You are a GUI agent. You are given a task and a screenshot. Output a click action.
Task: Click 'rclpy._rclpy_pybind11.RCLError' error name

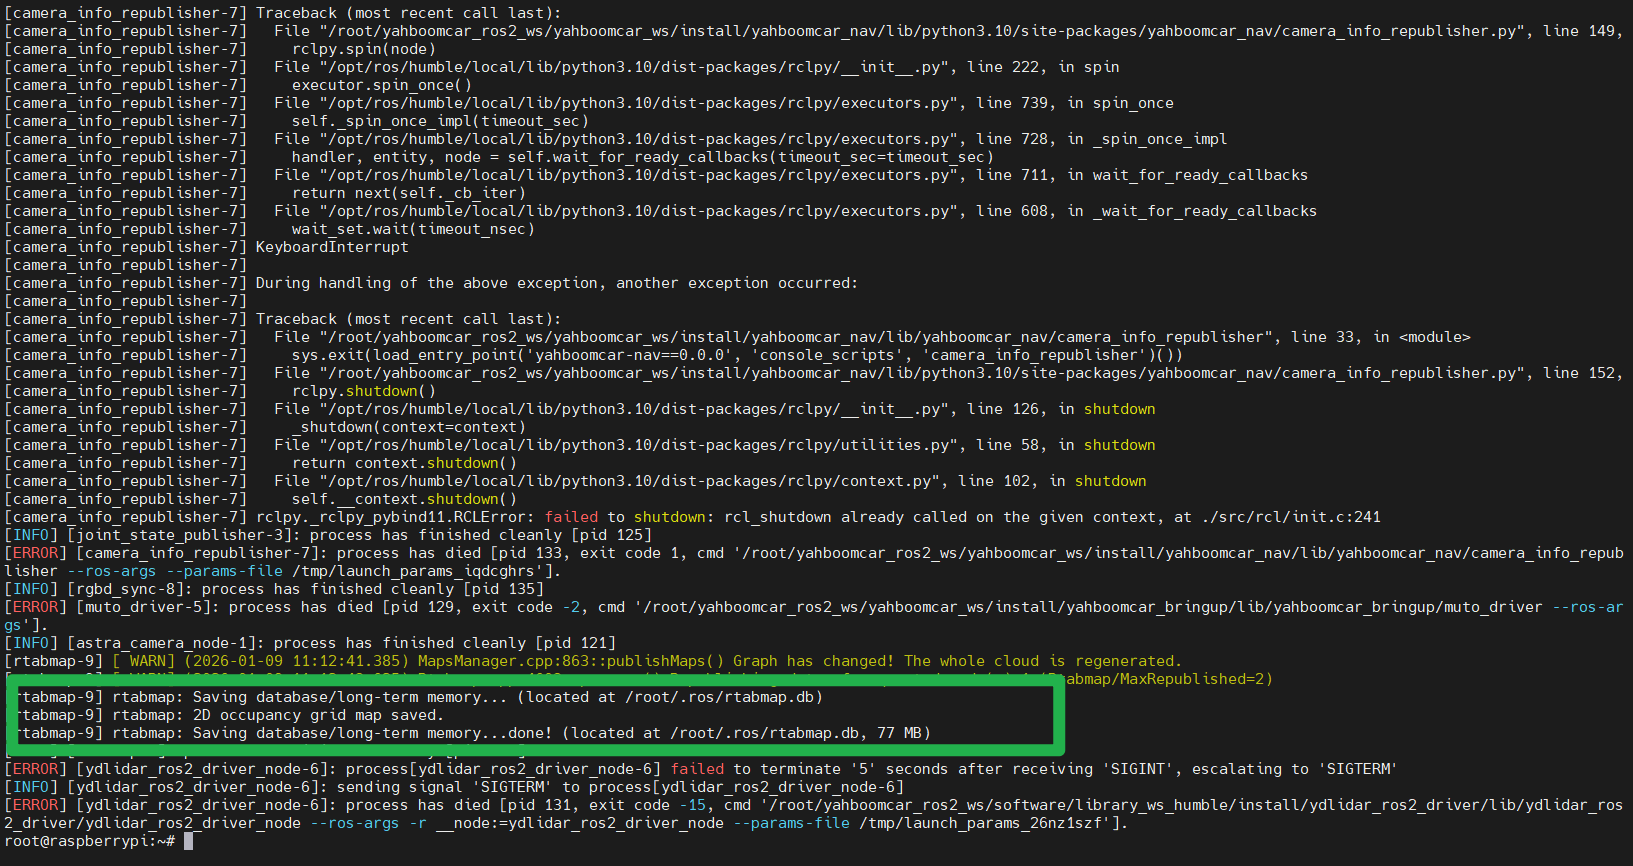tap(391, 517)
